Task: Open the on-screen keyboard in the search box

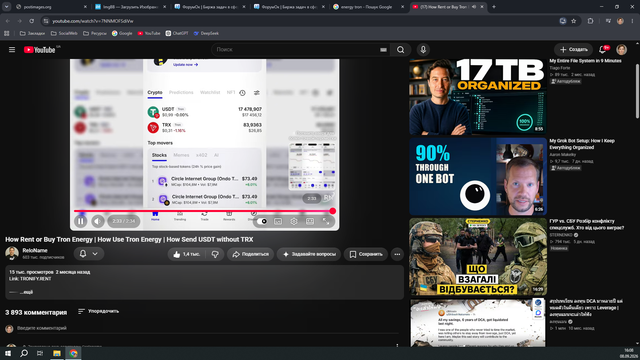Action: pyautogui.click(x=383, y=50)
